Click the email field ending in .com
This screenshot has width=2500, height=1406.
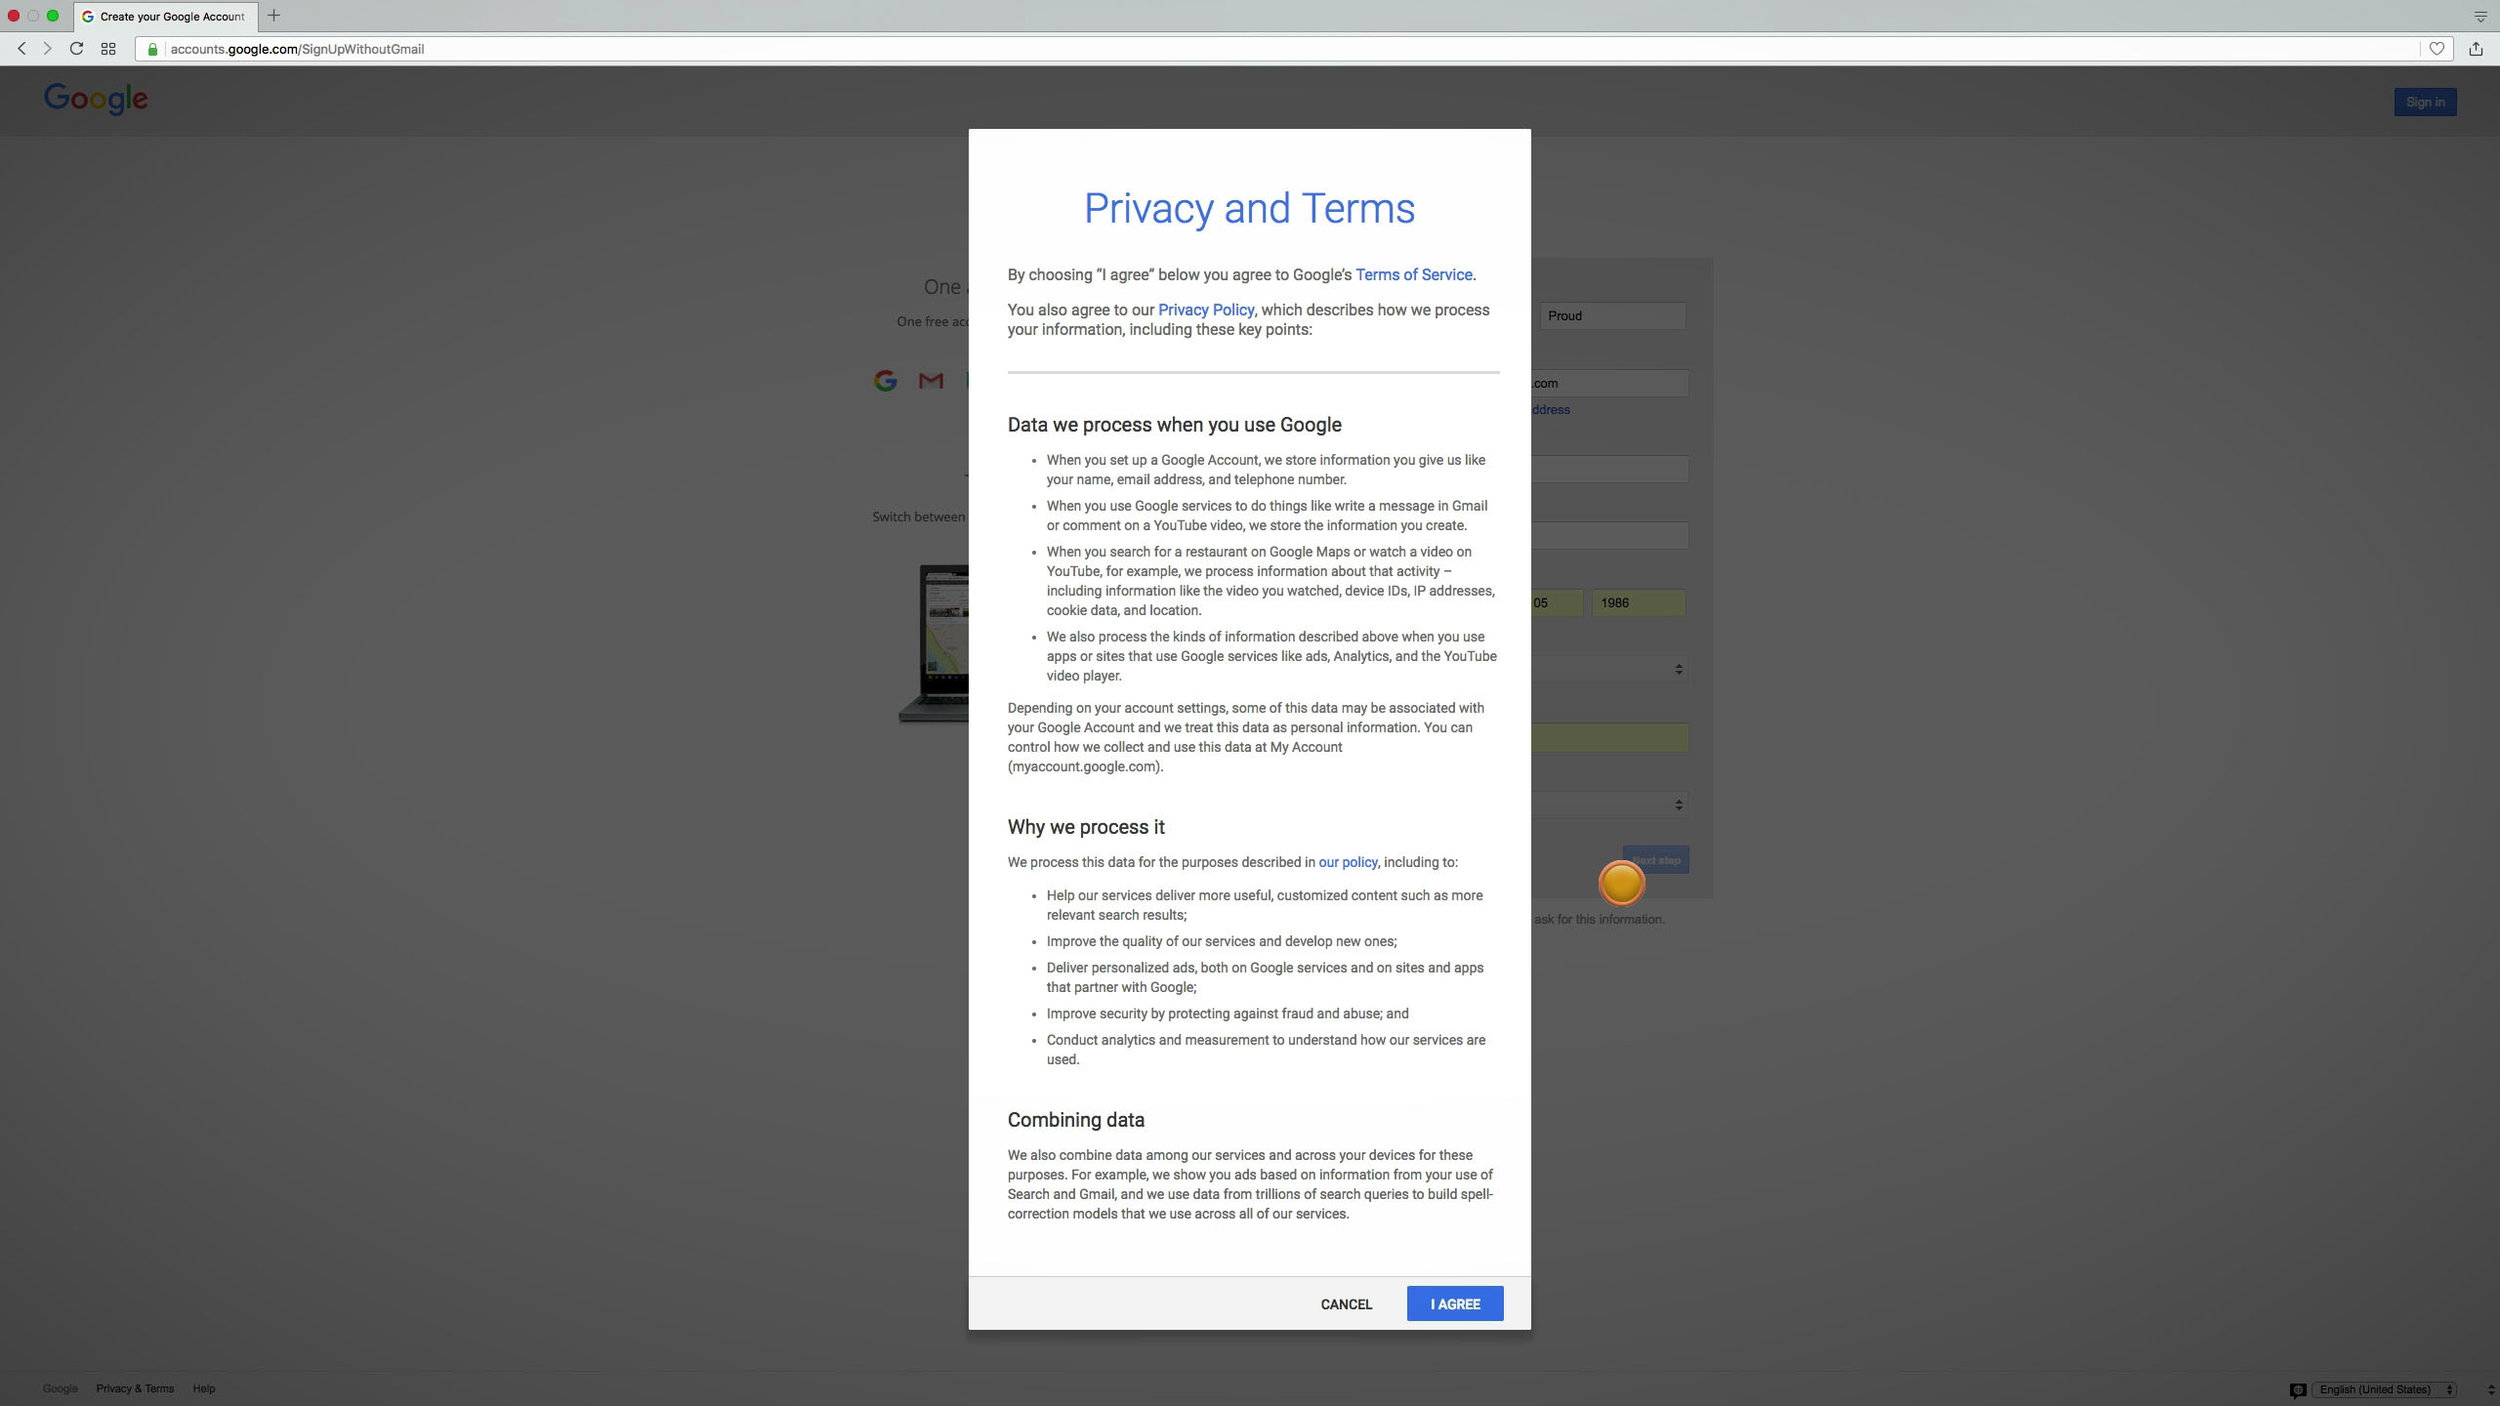[1610, 383]
